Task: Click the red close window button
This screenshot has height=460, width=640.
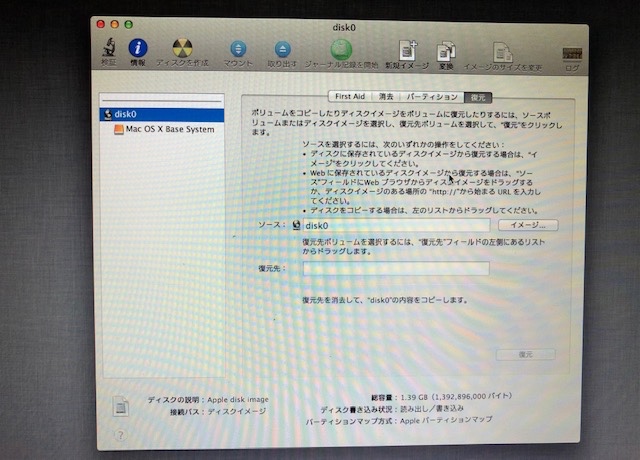Action: pyautogui.click(x=101, y=24)
